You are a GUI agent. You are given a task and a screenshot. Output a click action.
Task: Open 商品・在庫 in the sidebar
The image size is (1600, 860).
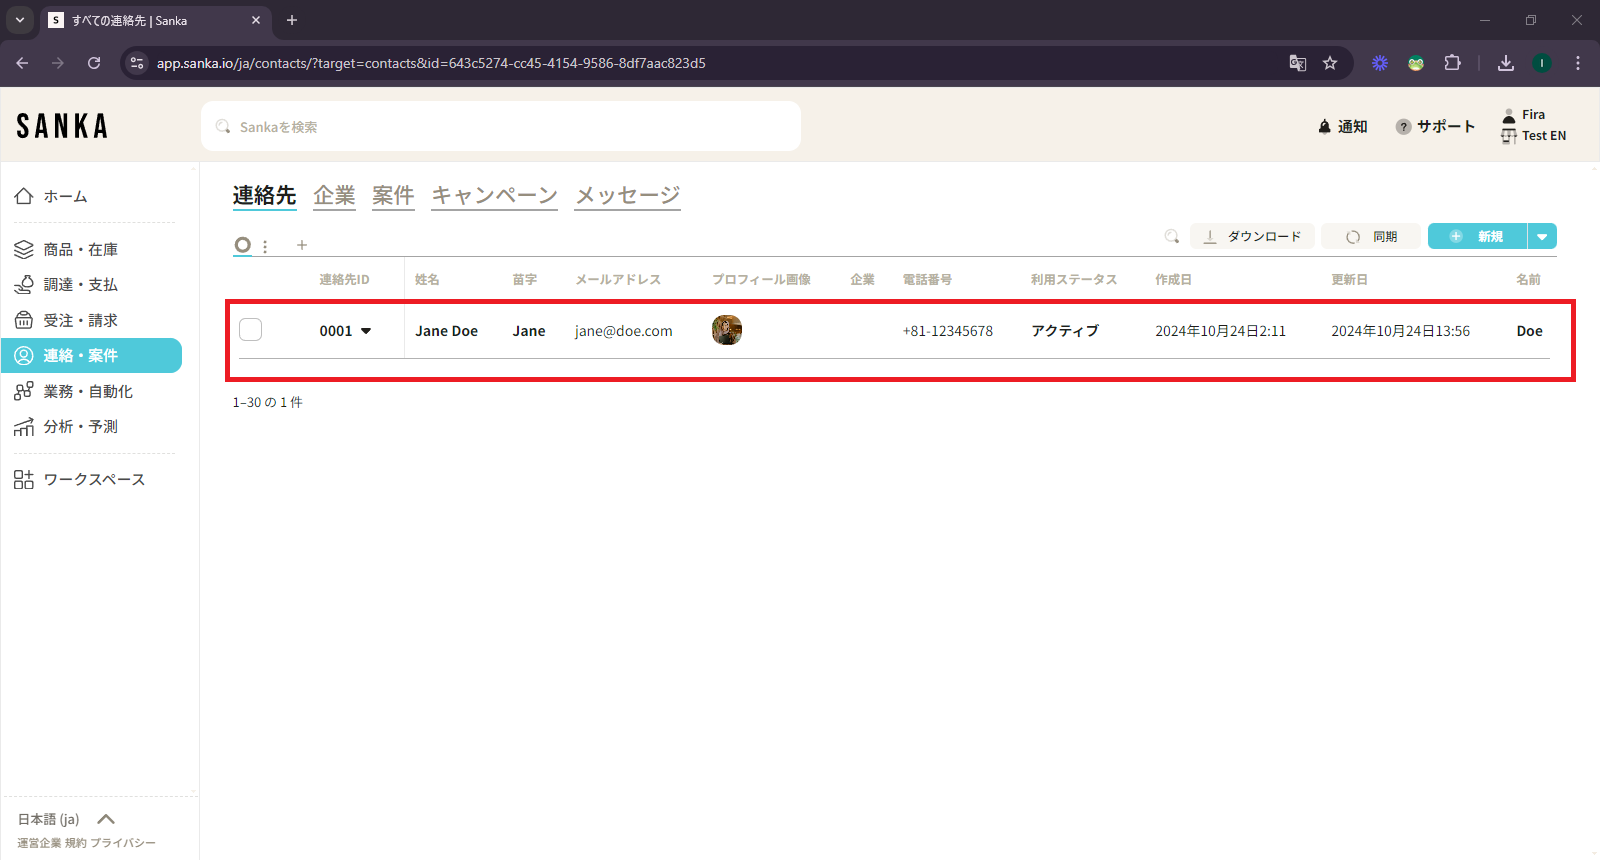click(80, 250)
